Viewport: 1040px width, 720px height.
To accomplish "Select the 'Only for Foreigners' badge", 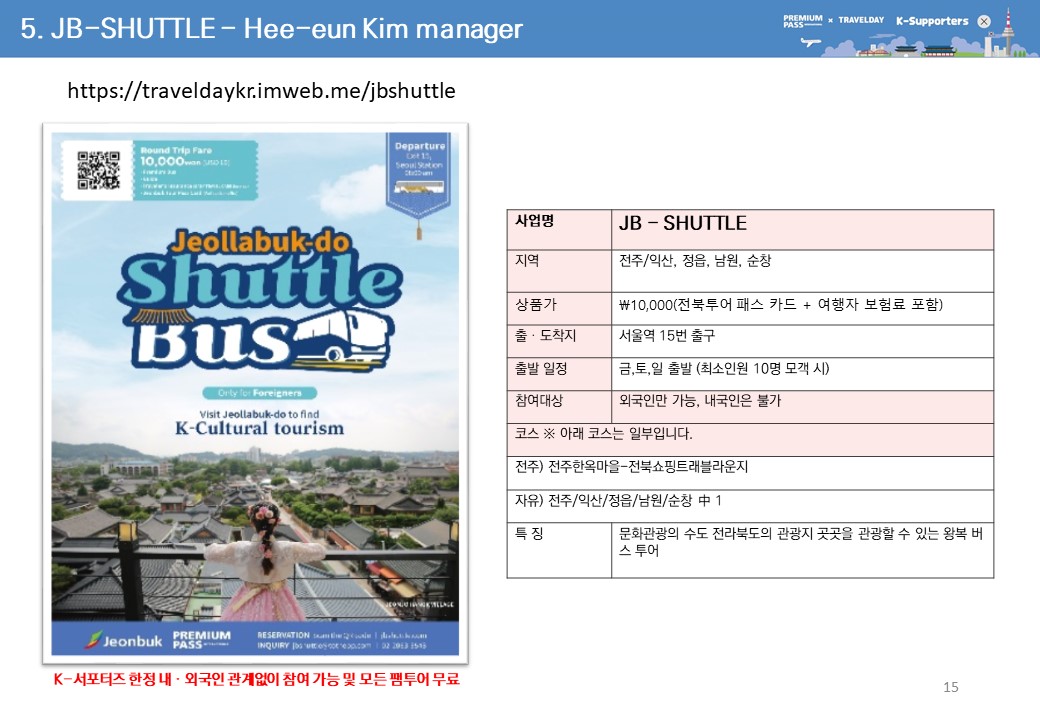I will (259, 392).
